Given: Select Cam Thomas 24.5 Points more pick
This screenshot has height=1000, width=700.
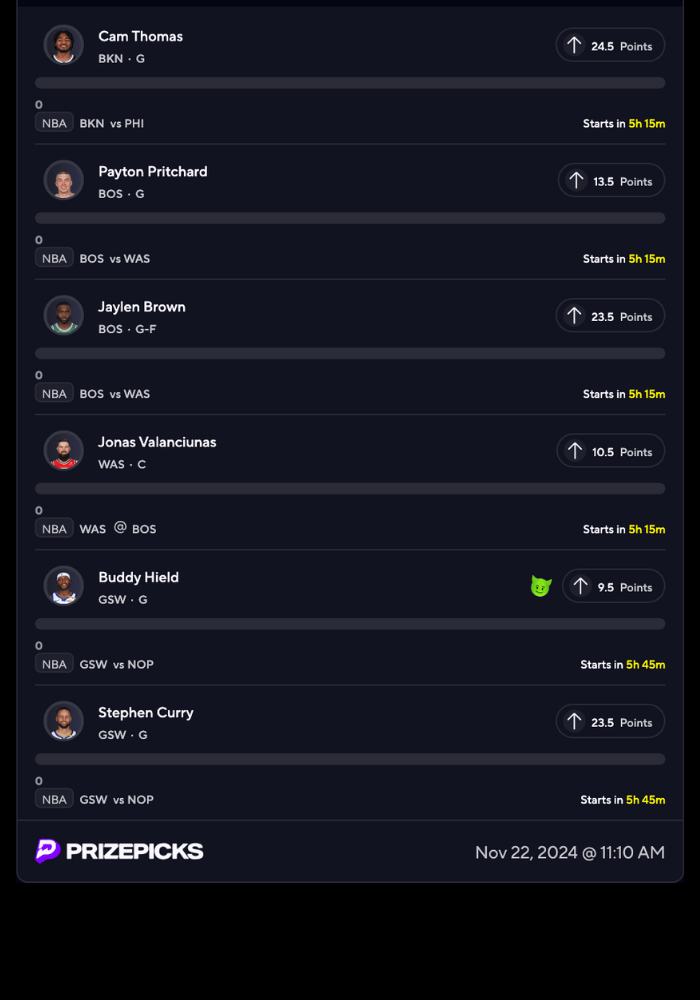Looking at the screenshot, I should 610,46.
